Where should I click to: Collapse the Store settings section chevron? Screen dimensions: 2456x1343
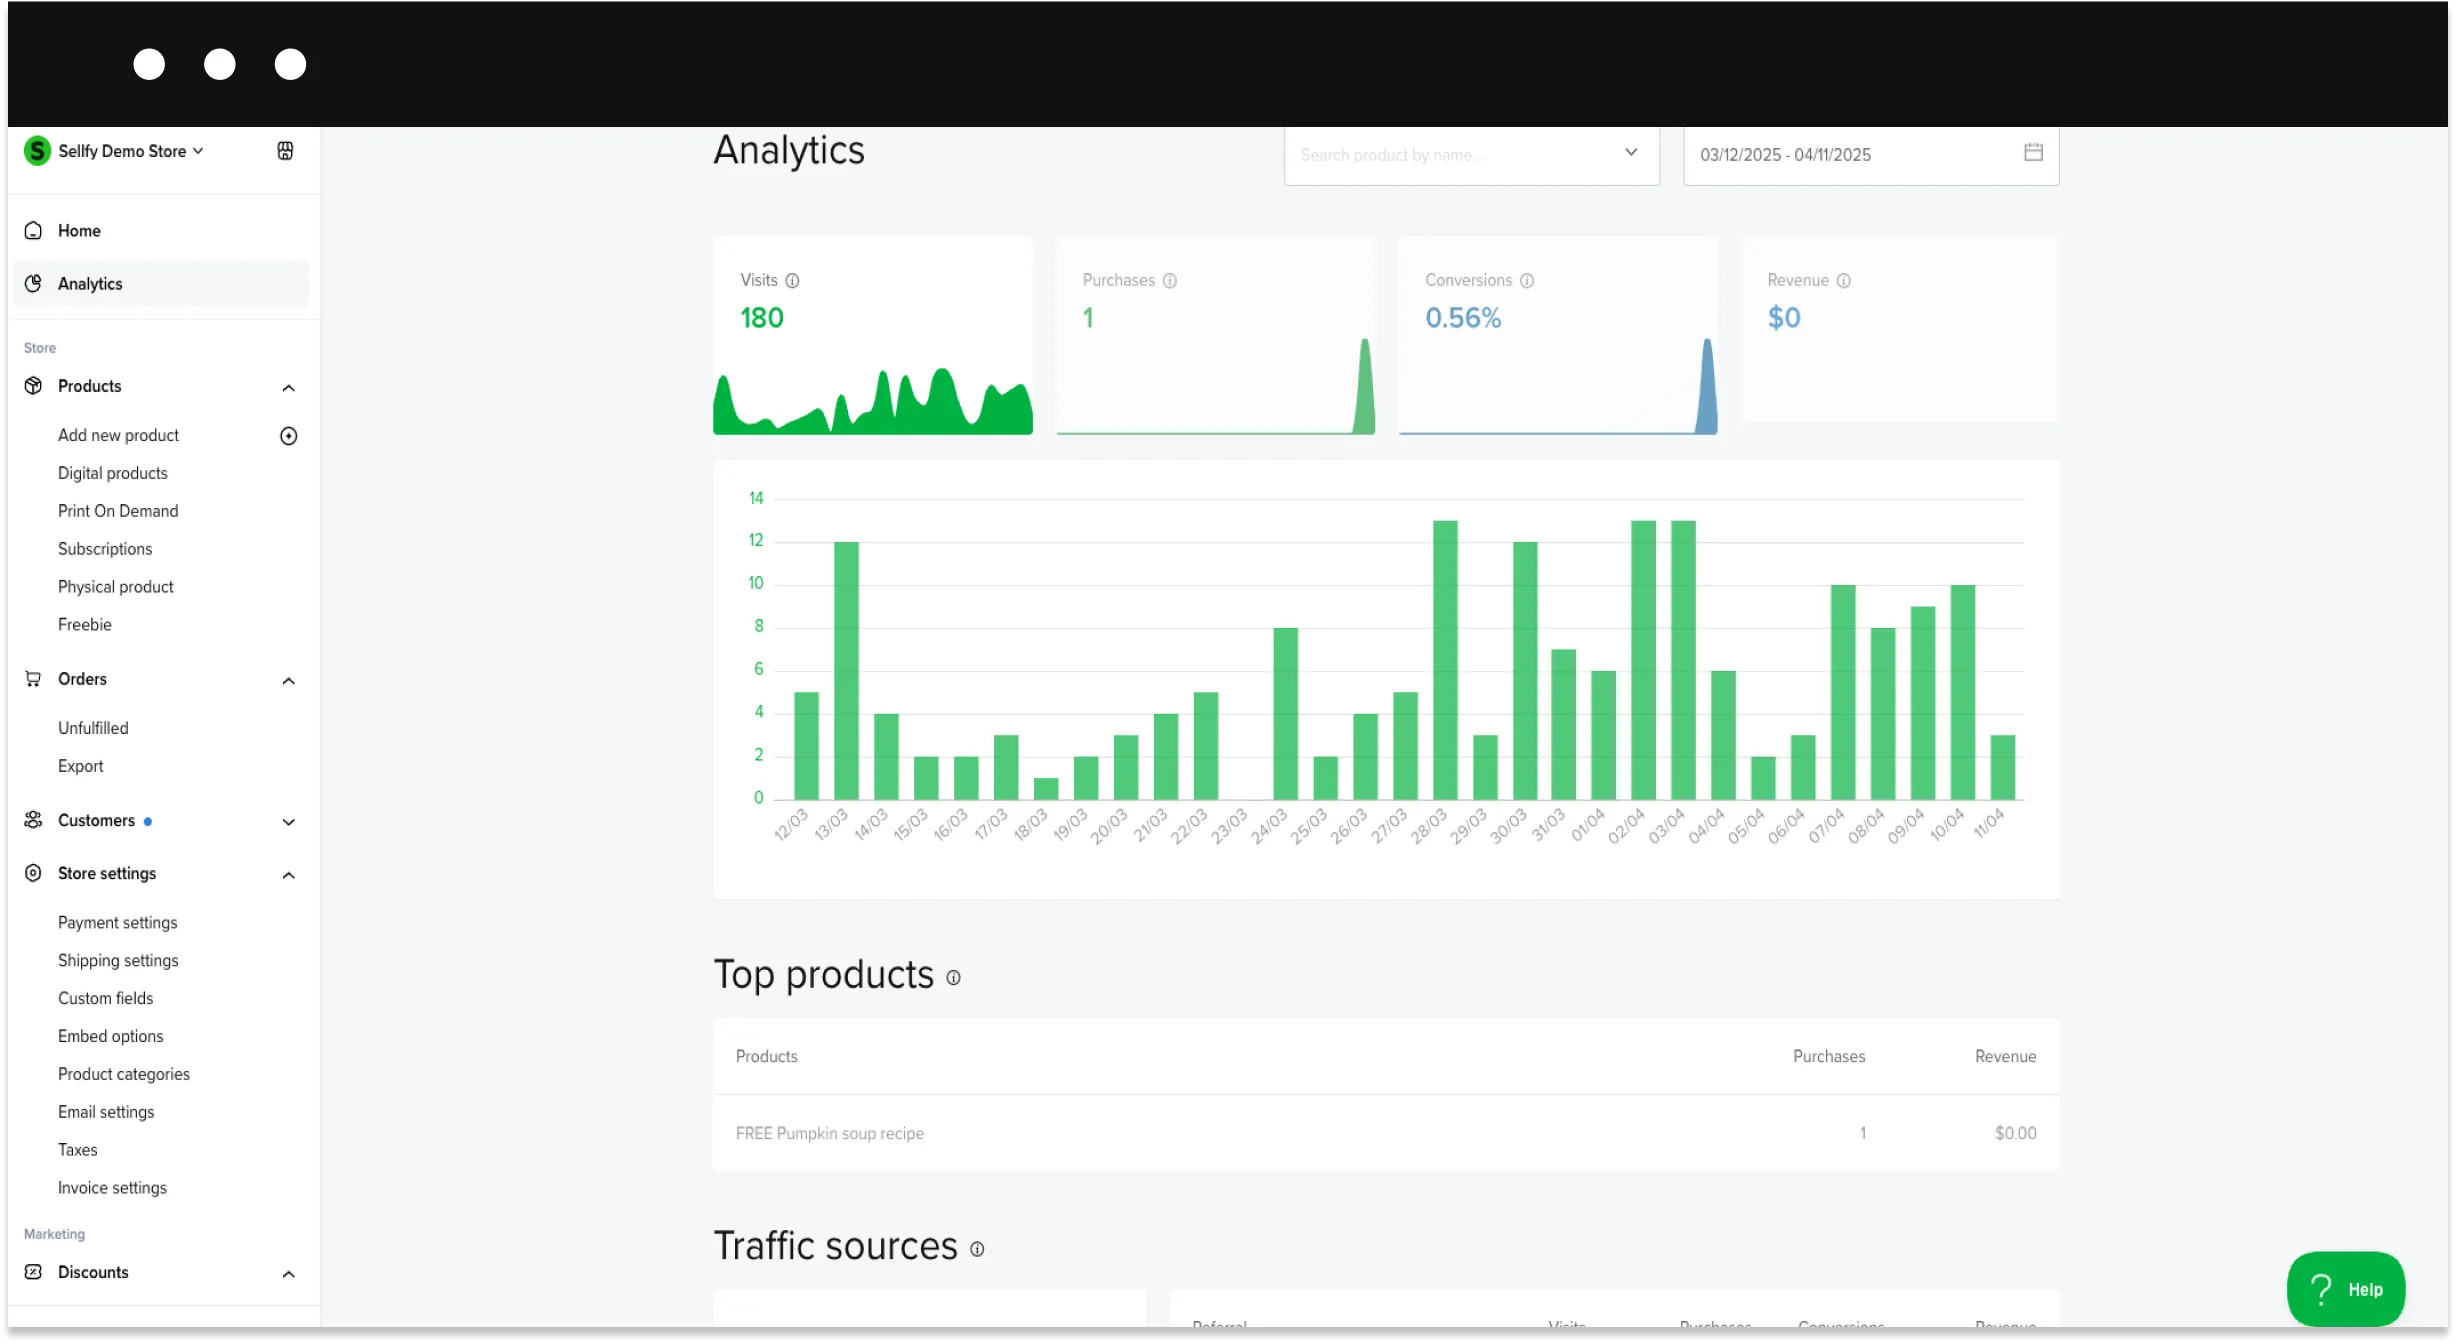[289, 875]
